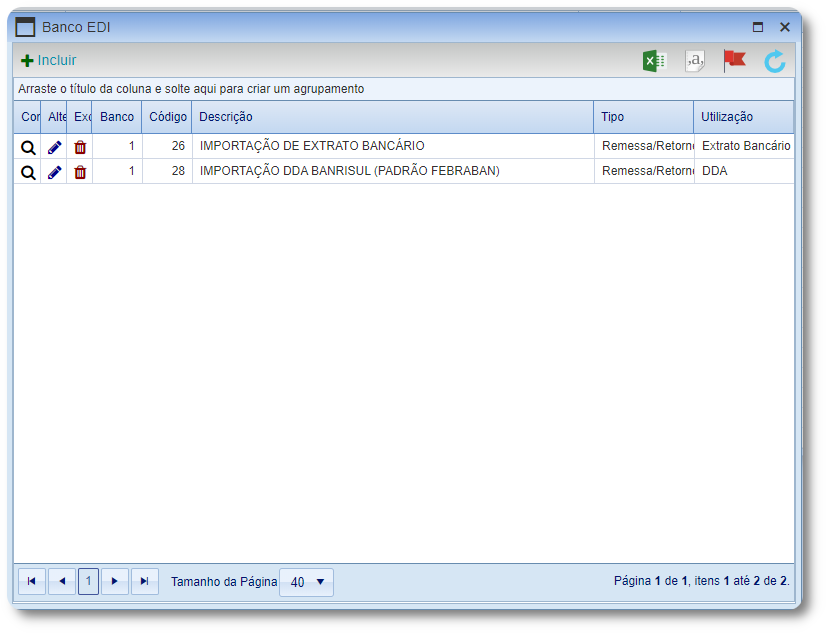Image resolution: width=826 pixels, height=633 pixels.
Task: Sort by the Descrição column header
Action: 226,117
